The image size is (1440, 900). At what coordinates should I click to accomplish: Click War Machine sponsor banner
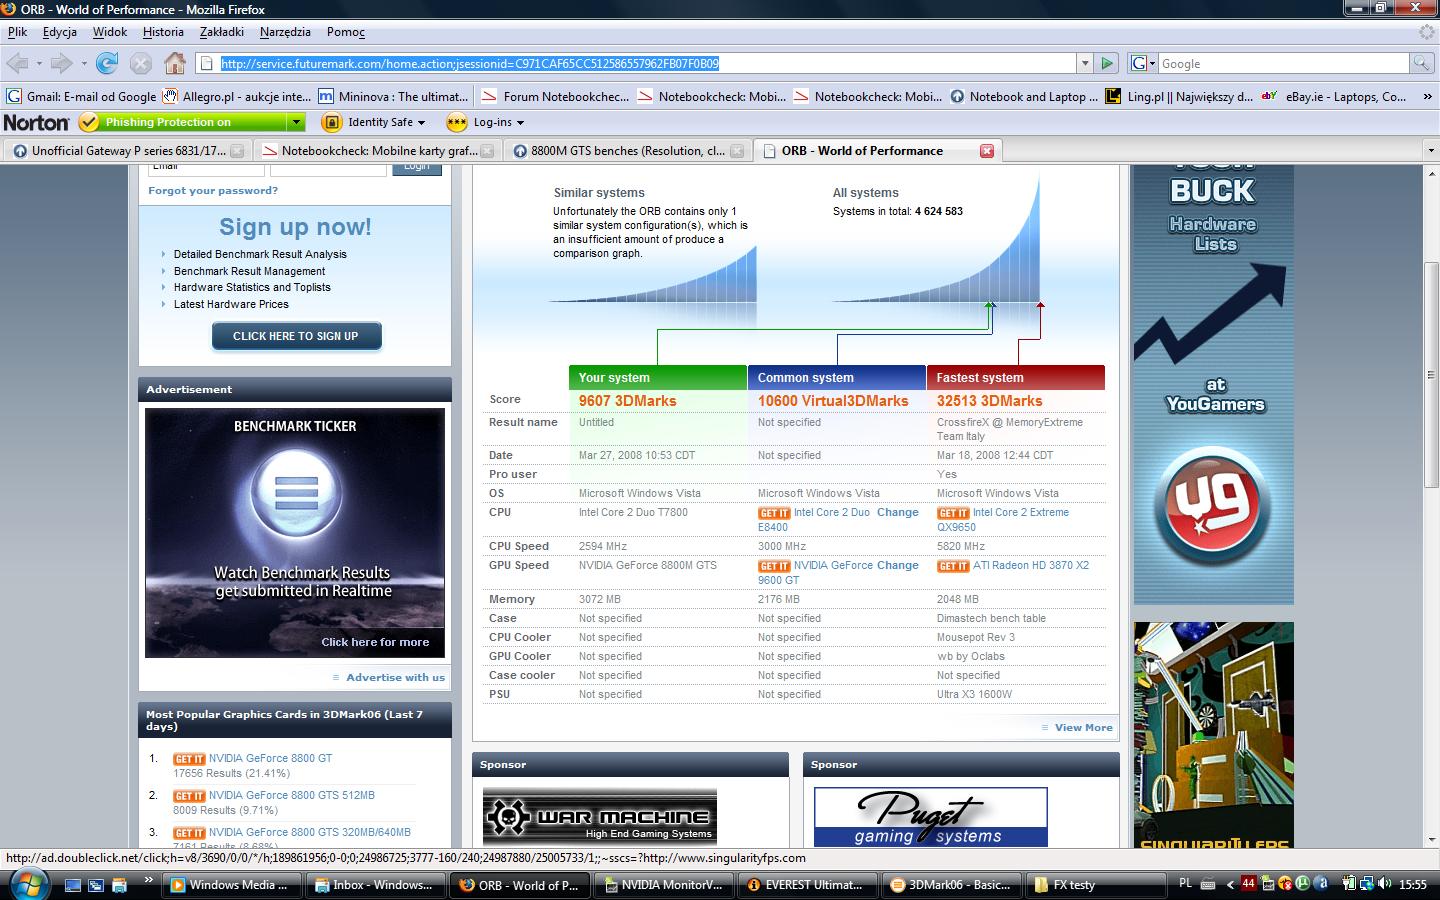pyautogui.click(x=600, y=816)
